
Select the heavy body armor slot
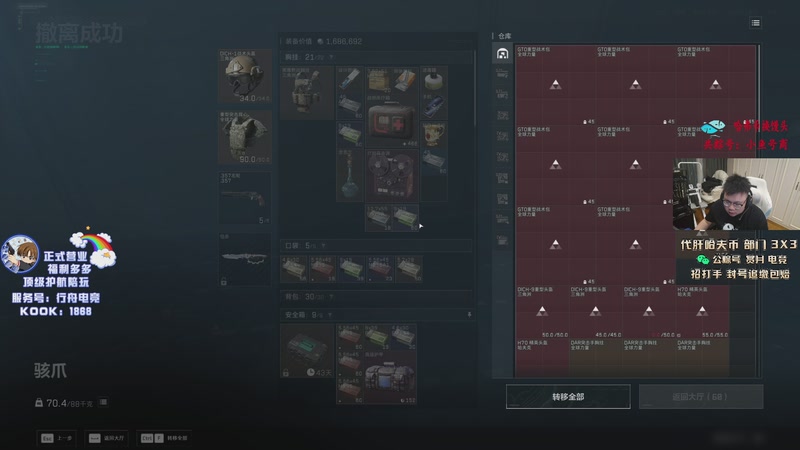(x=245, y=137)
